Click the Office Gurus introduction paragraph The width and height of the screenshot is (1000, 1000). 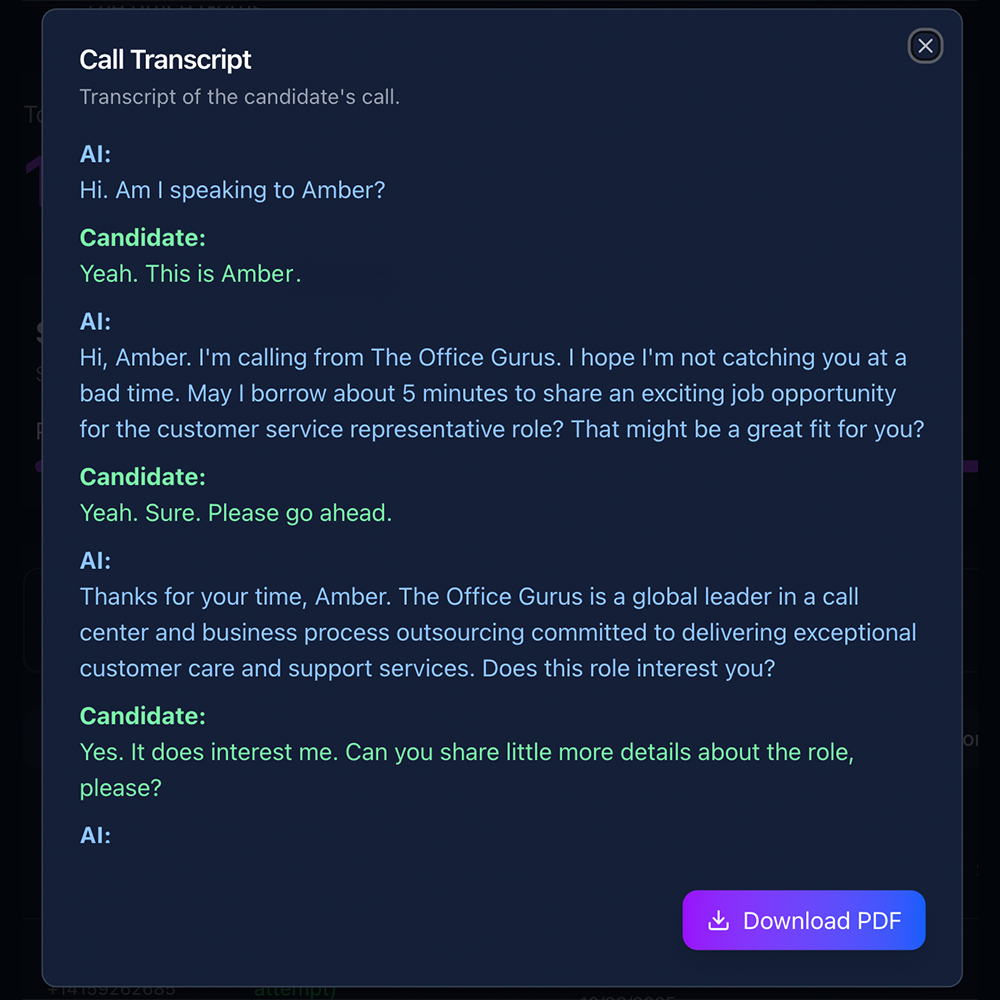pos(498,632)
